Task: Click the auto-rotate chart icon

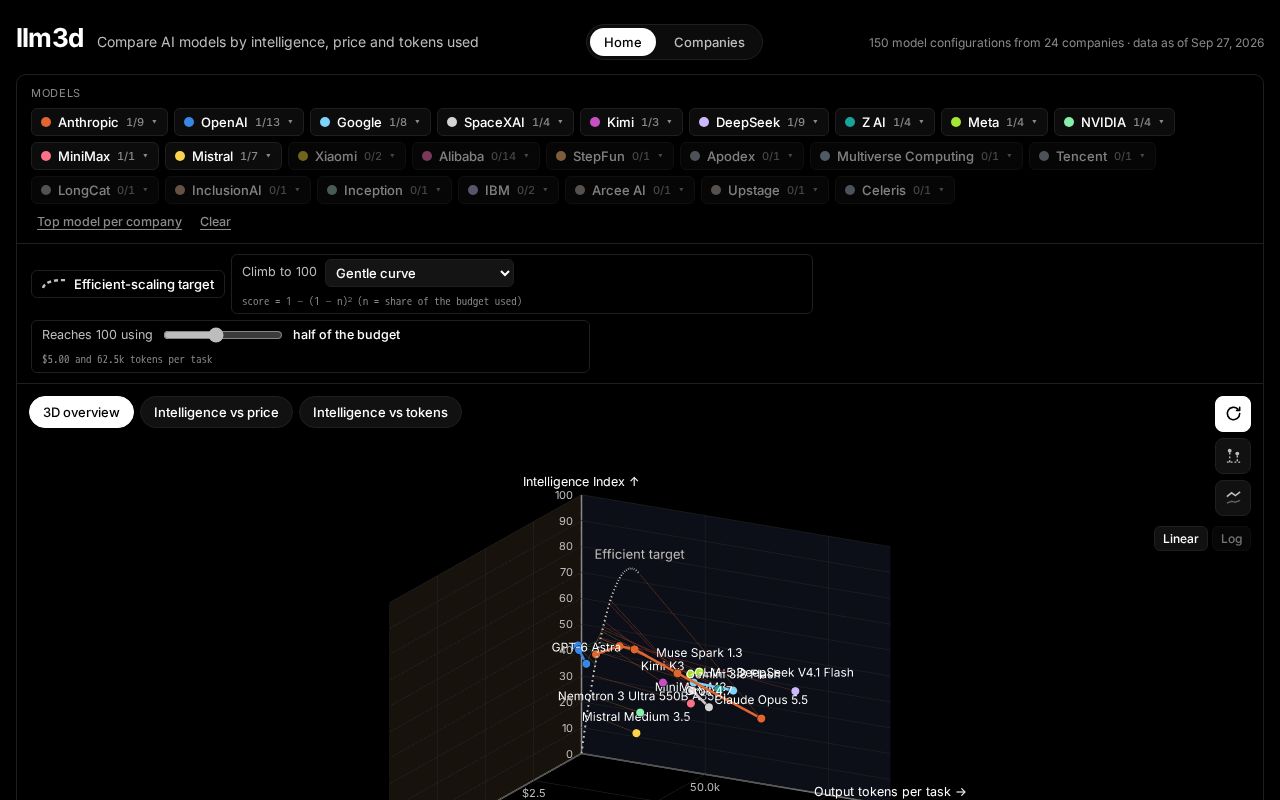Action: pos(1233,414)
